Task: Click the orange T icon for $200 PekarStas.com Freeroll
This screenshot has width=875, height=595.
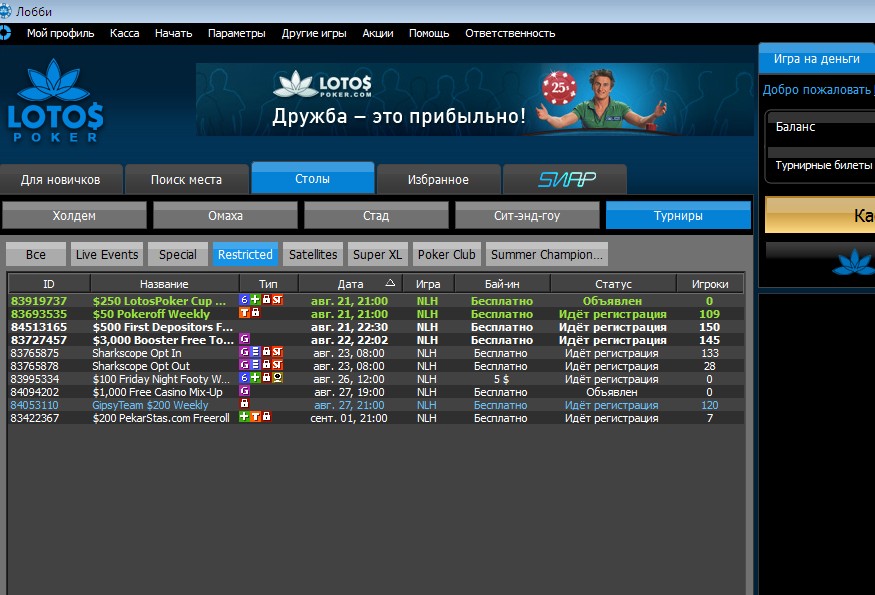Action: (255, 417)
